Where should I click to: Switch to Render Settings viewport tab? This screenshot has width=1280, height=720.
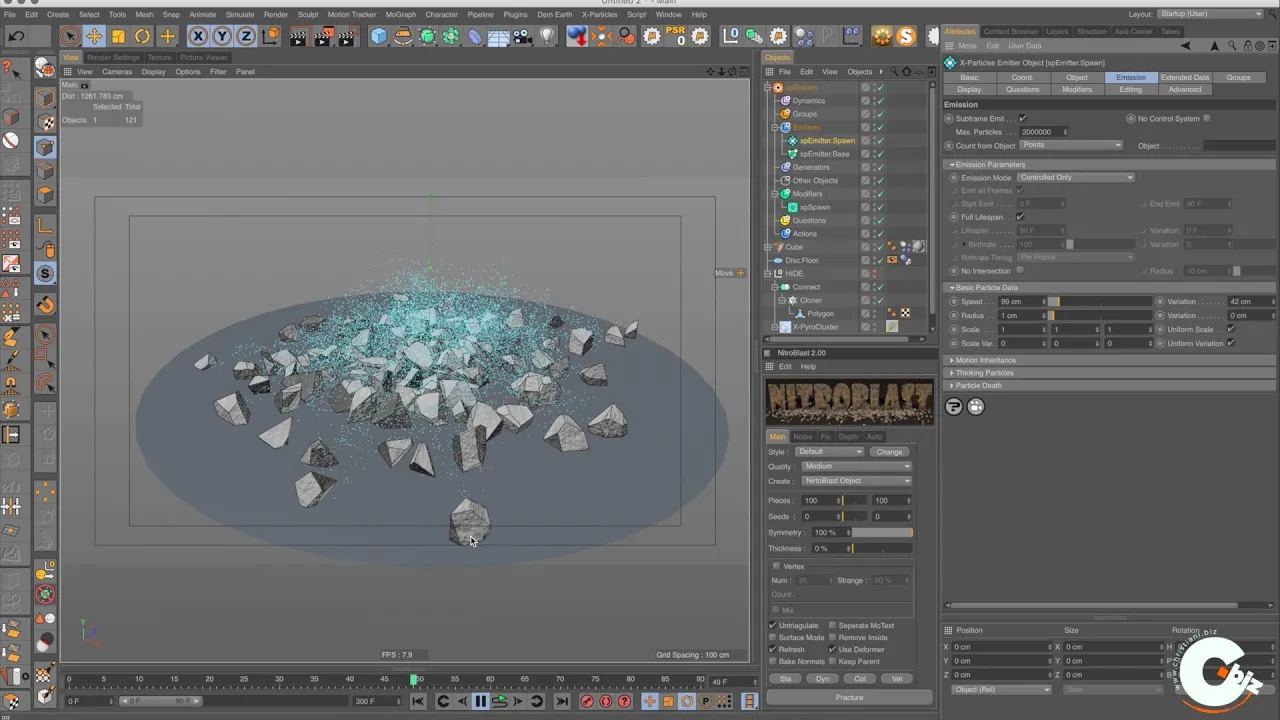tap(113, 57)
